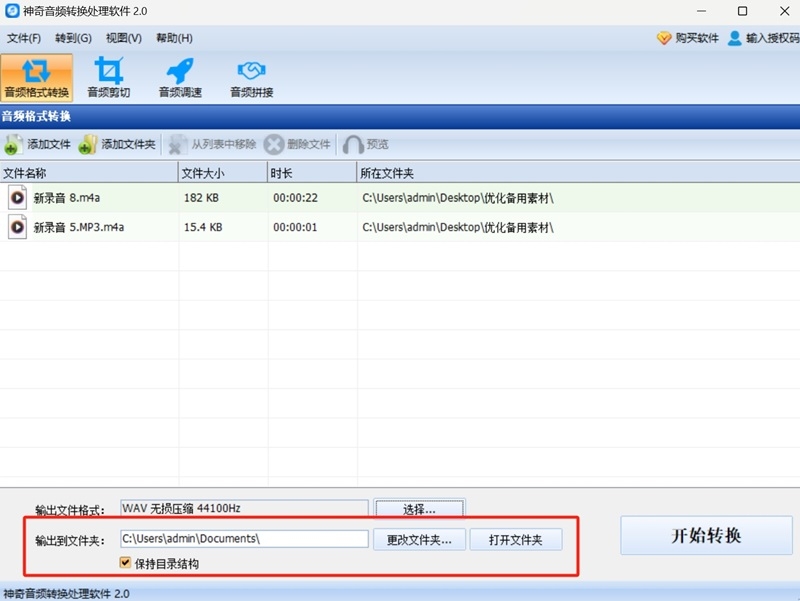Open the 文件(F) menu
The image size is (800, 601).
click(23, 38)
